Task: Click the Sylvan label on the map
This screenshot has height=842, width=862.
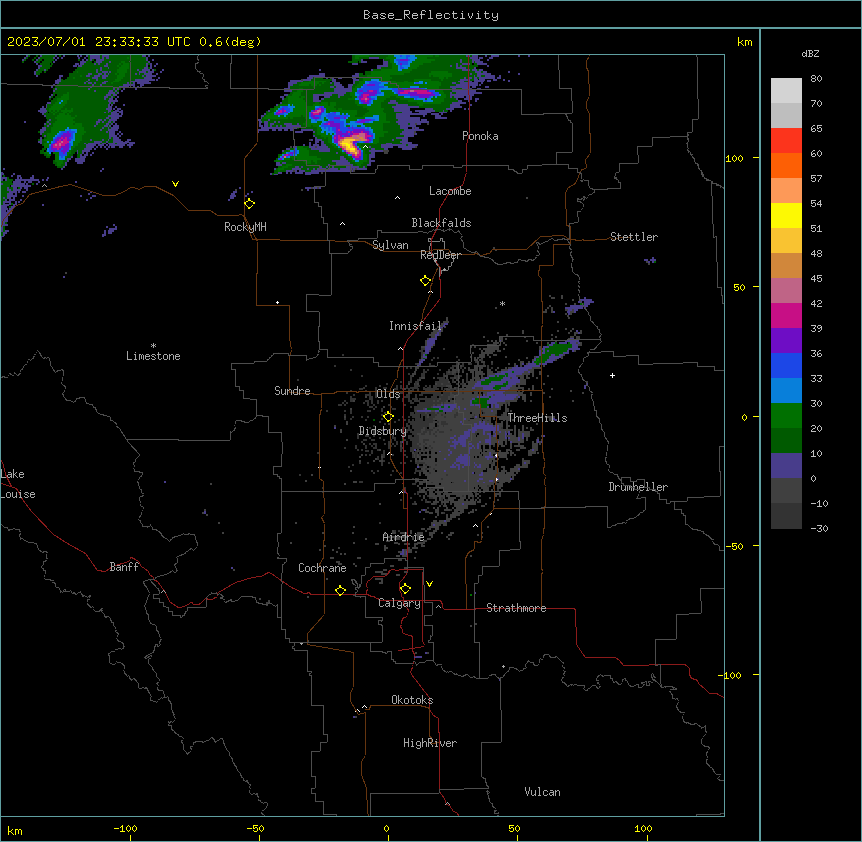Action: coord(390,245)
